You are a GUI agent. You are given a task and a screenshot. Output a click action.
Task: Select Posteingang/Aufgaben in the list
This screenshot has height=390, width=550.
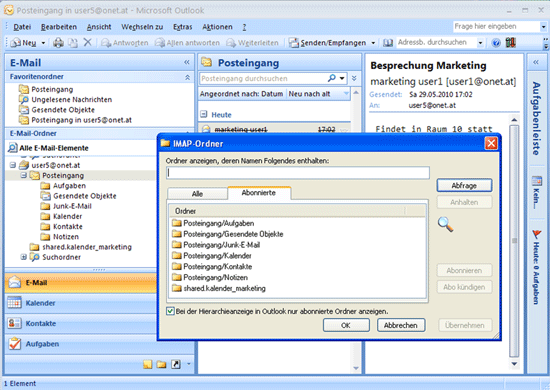click(x=213, y=223)
